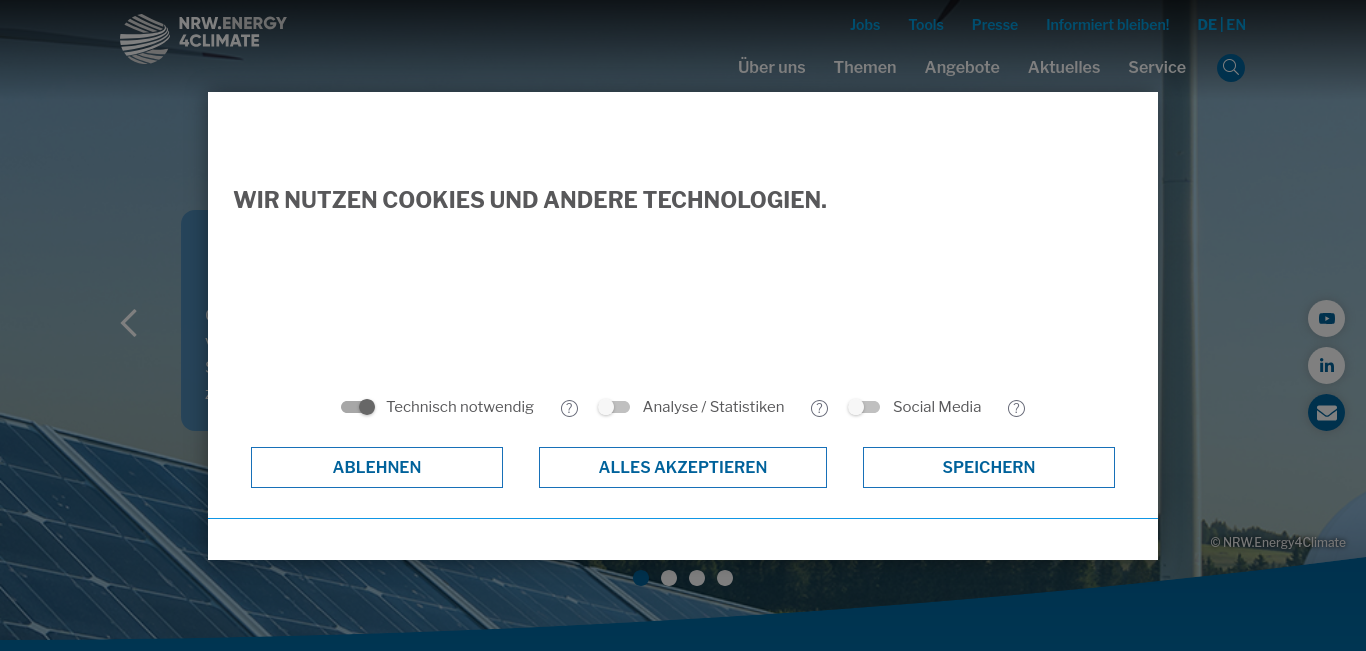Open the Presse link

pos(995,25)
